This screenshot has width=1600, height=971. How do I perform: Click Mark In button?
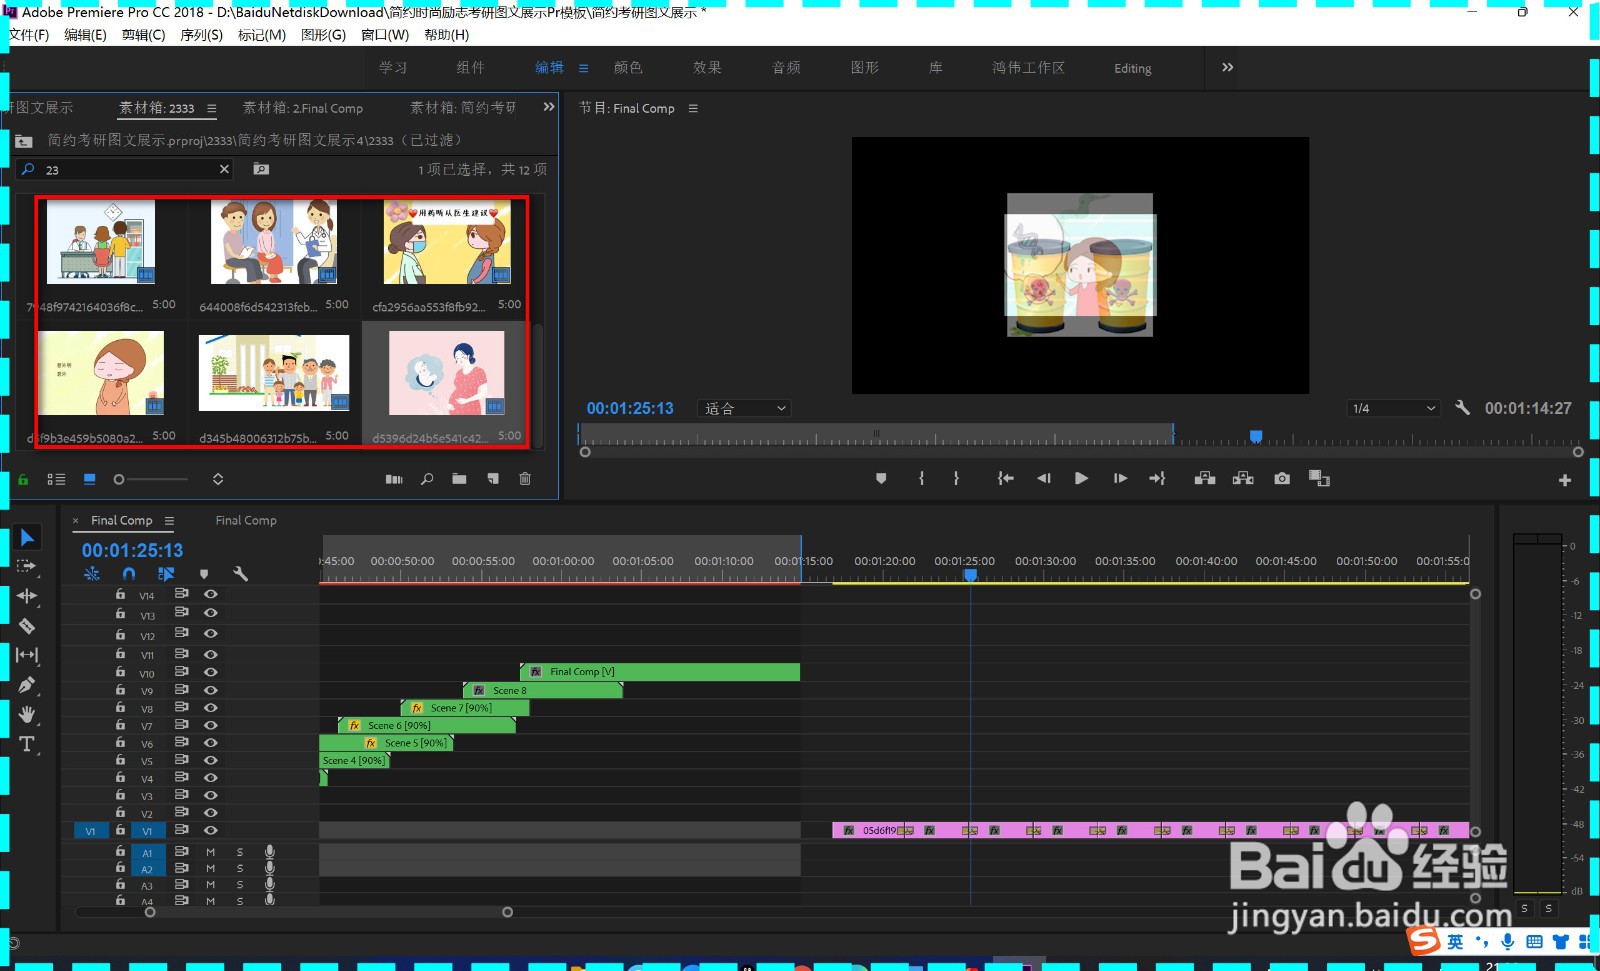pyautogui.click(x=921, y=479)
